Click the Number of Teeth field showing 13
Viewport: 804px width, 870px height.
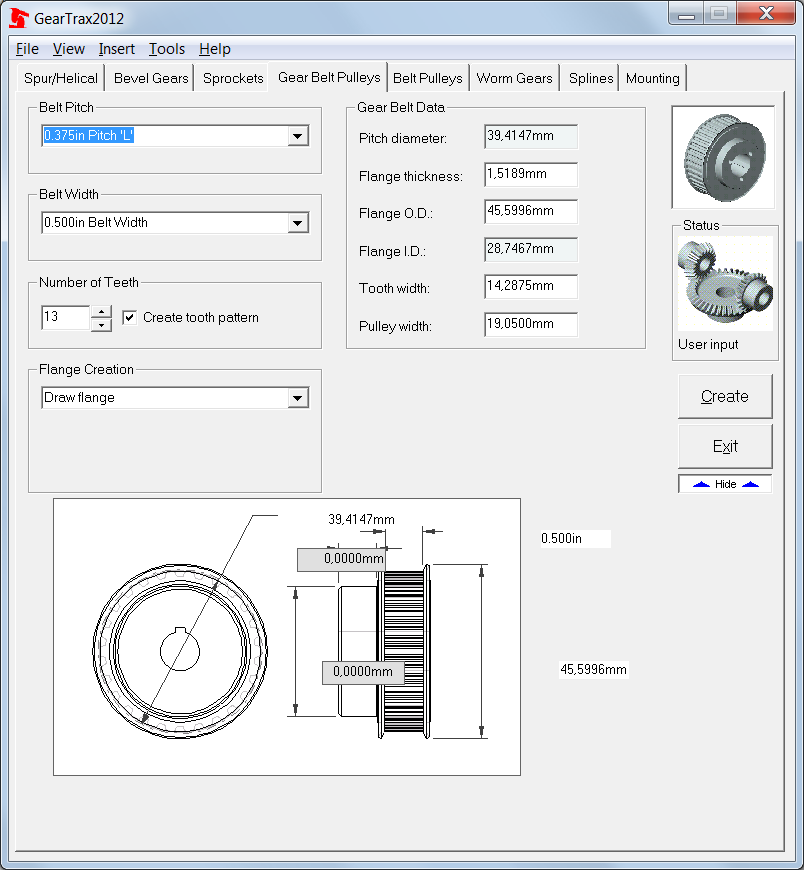click(x=65, y=317)
